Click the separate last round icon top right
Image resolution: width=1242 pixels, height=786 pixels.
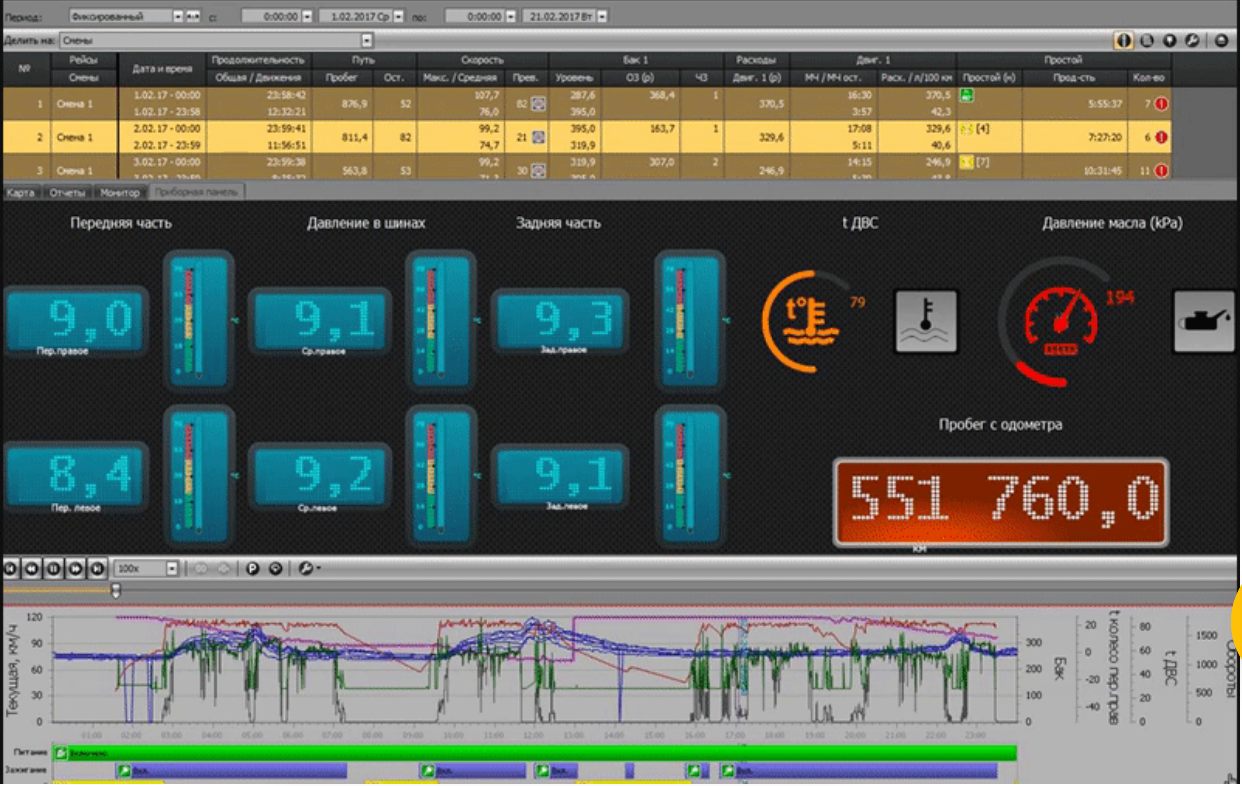[x=1221, y=41]
